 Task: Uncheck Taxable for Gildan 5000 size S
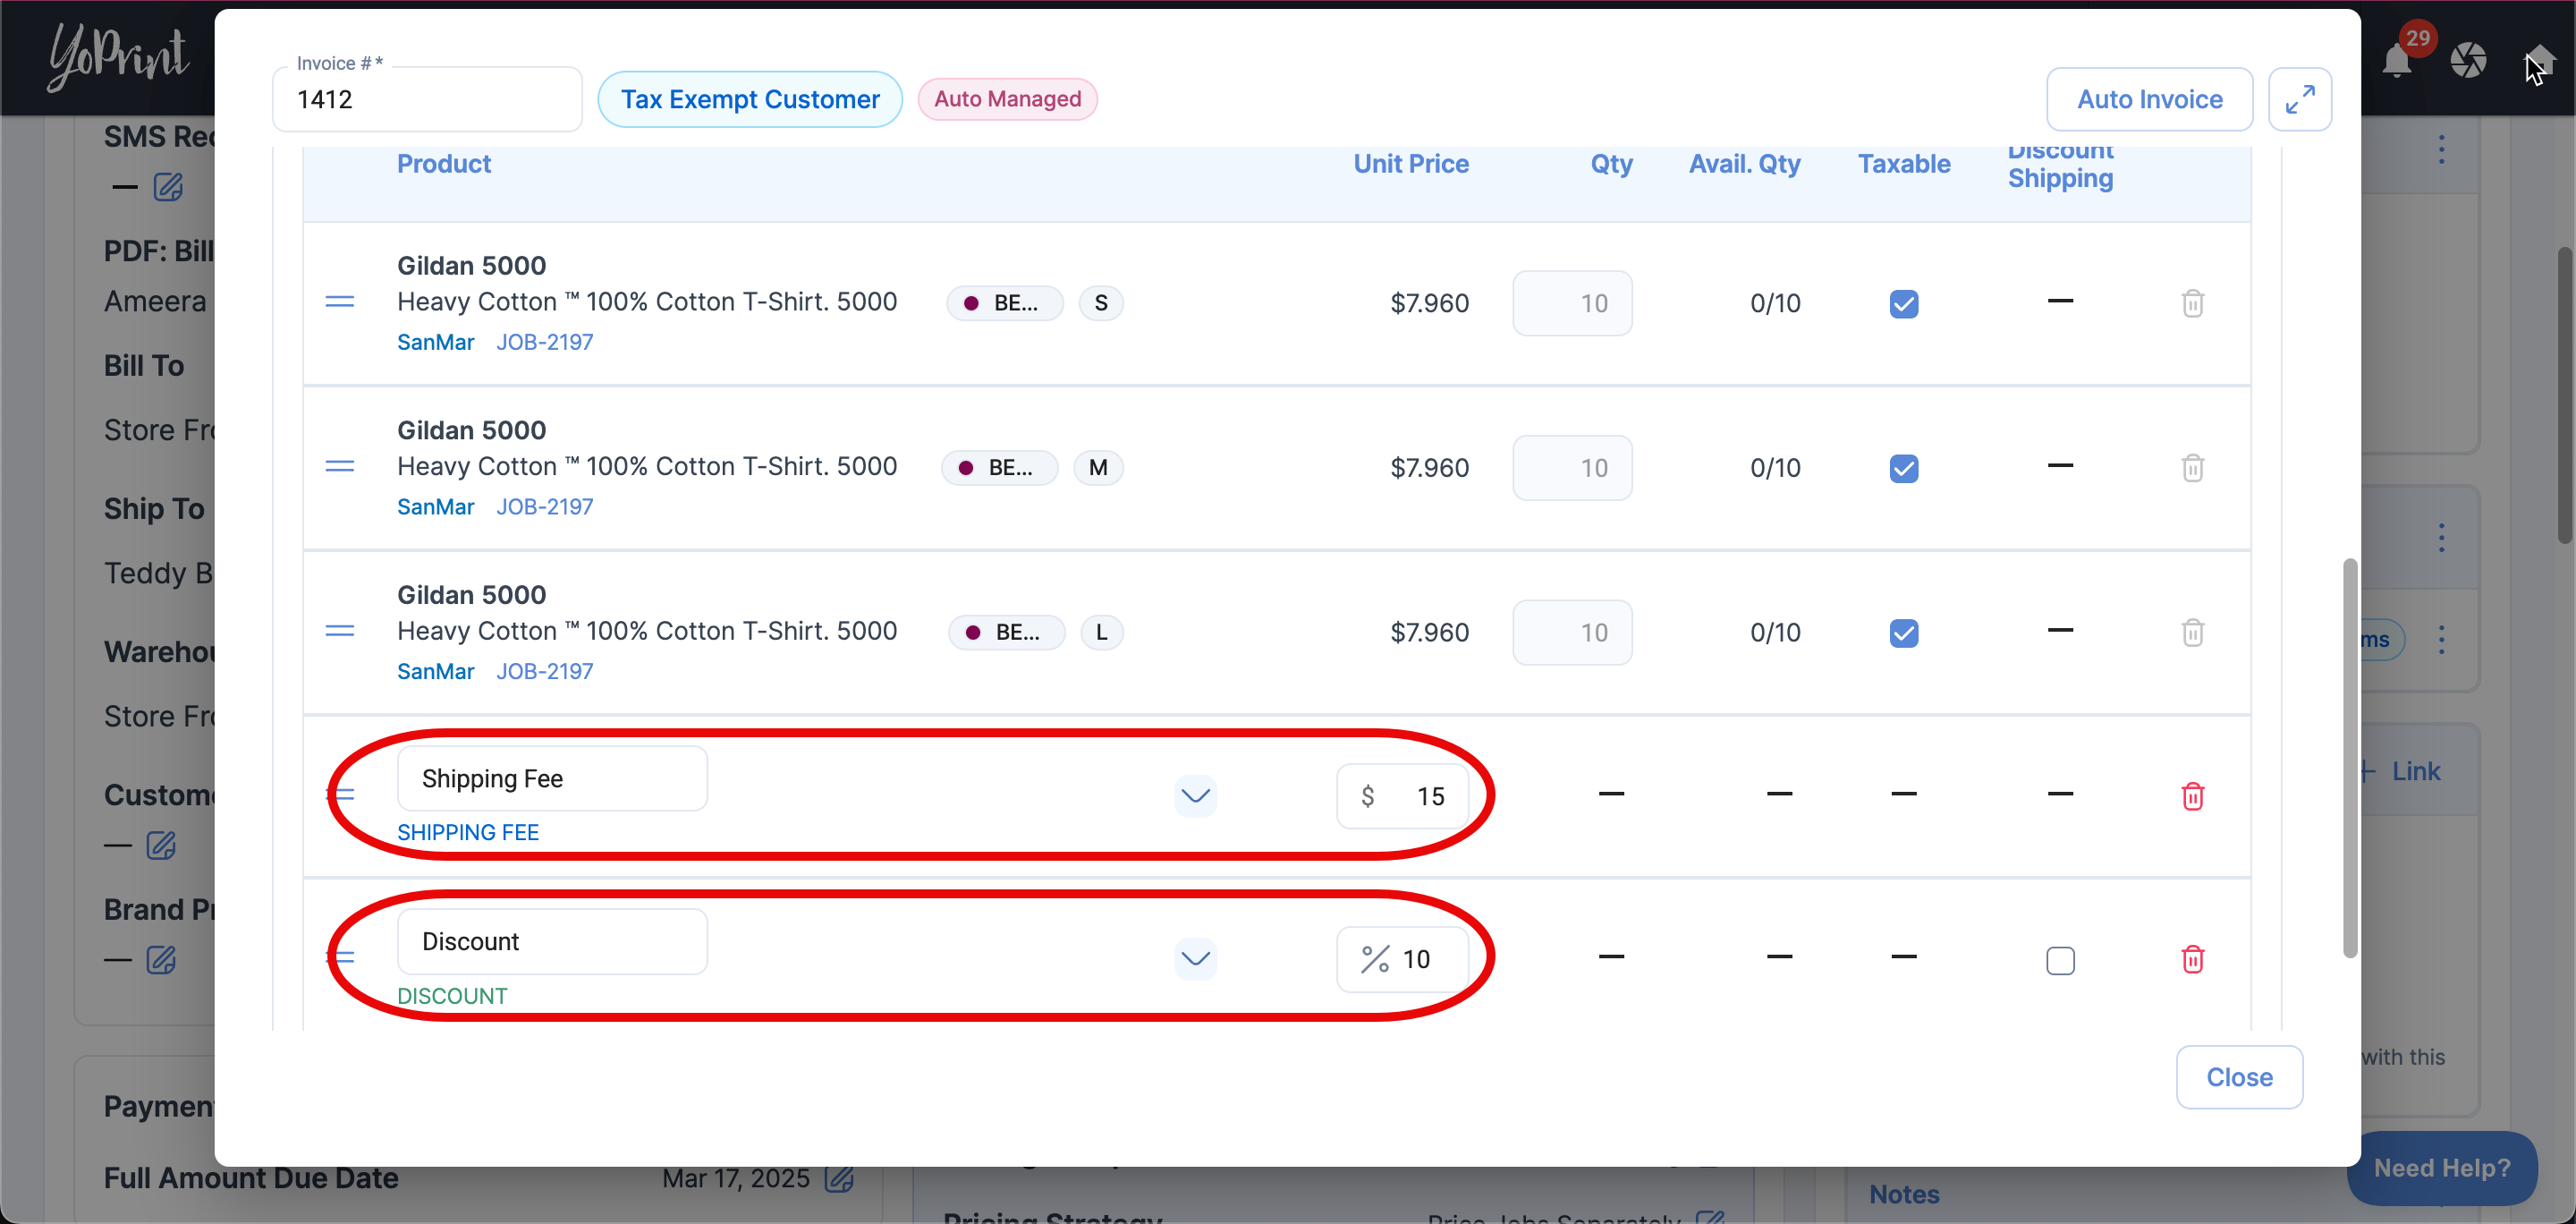coord(1903,304)
